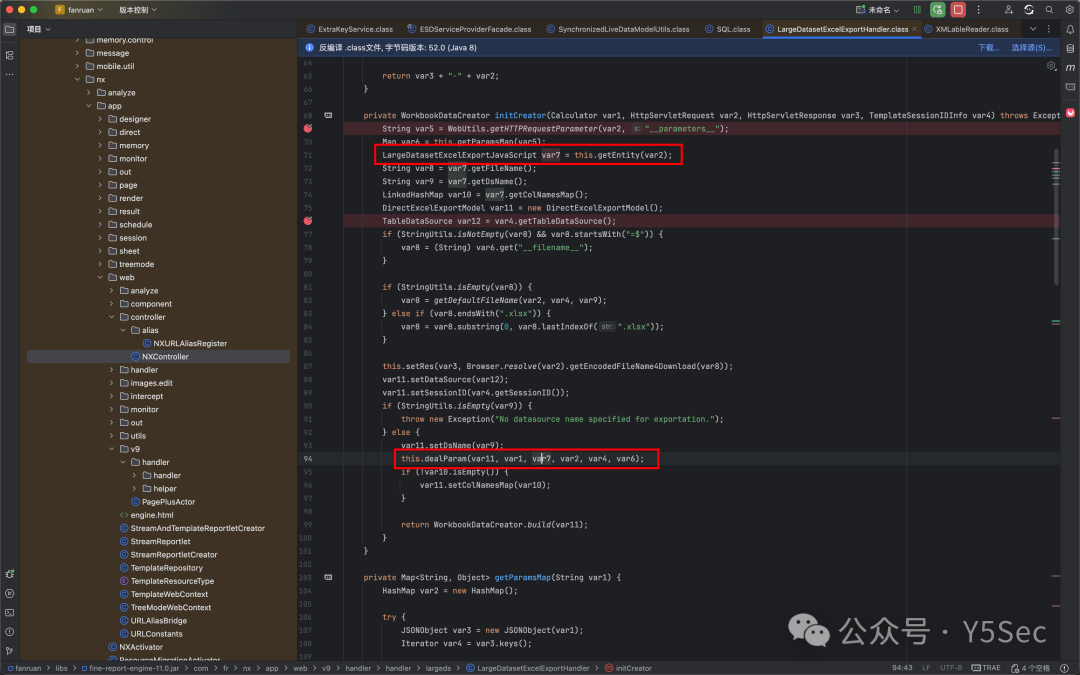Collapse the web folder in tree
Viewport: 1080px width, 675px height.
[x=101, y=278]
